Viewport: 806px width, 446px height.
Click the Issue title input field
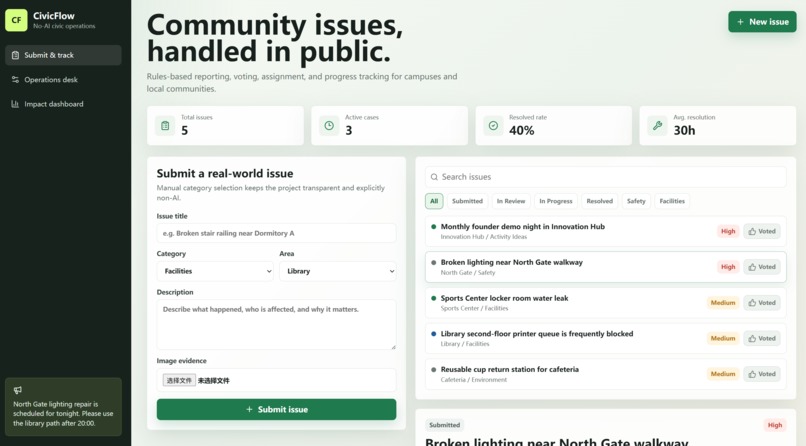(277, 233)
